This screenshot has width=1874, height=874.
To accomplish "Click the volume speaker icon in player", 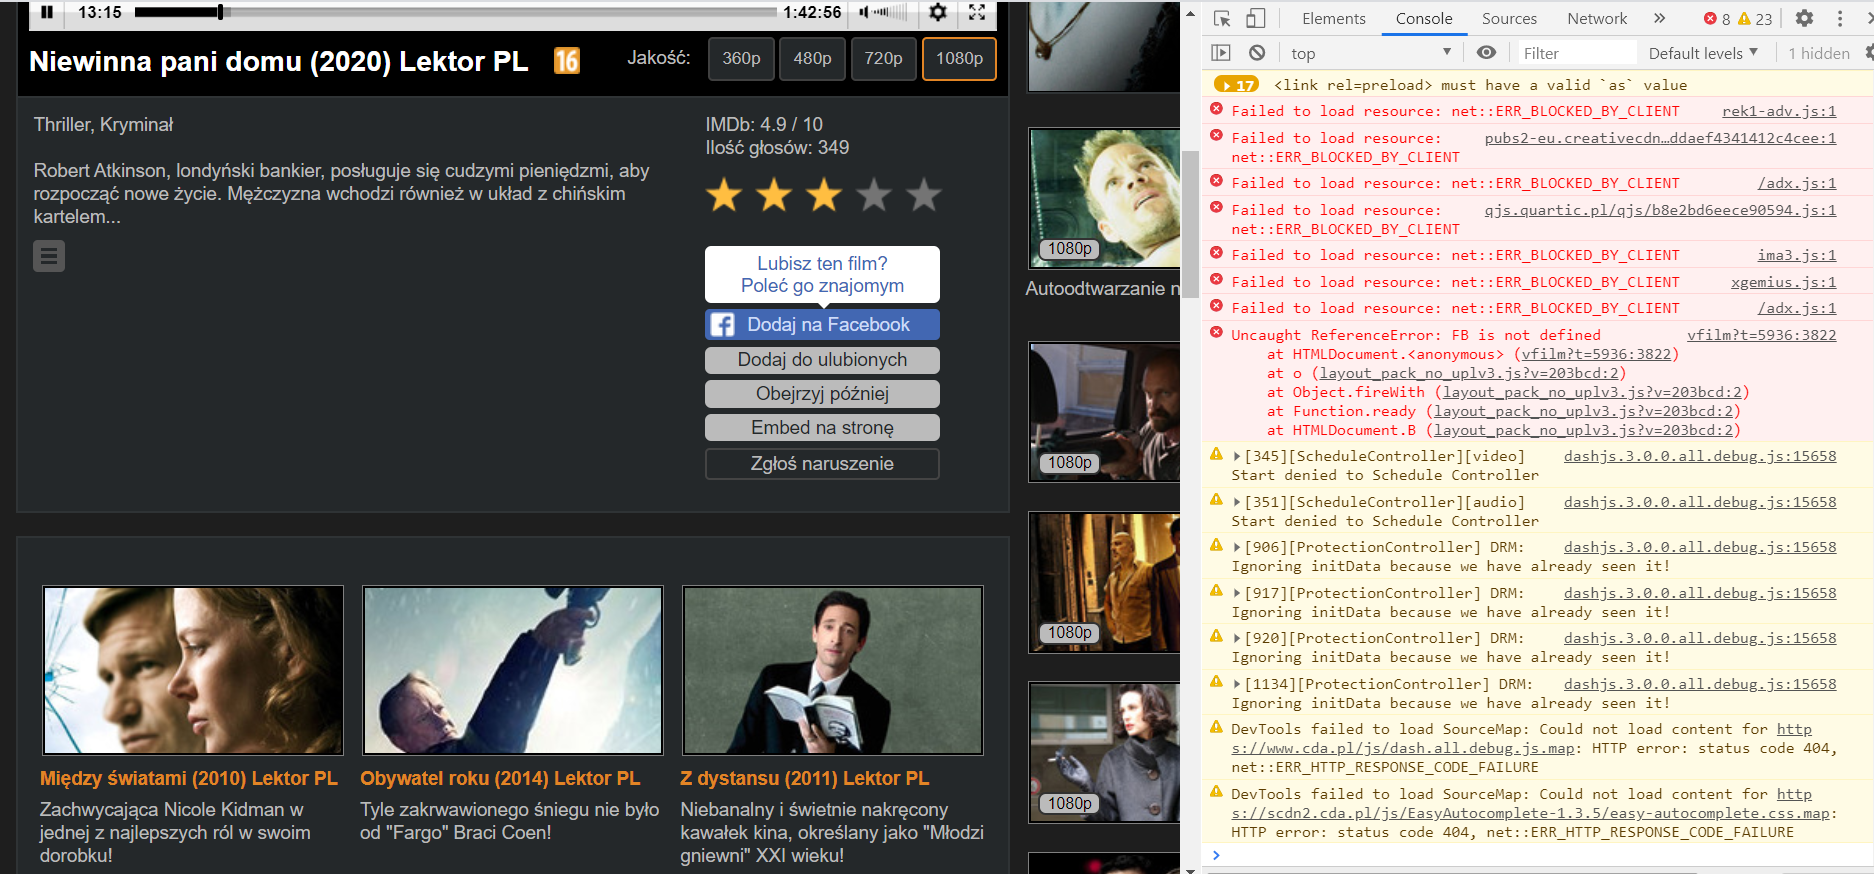I will click(864, 12).
